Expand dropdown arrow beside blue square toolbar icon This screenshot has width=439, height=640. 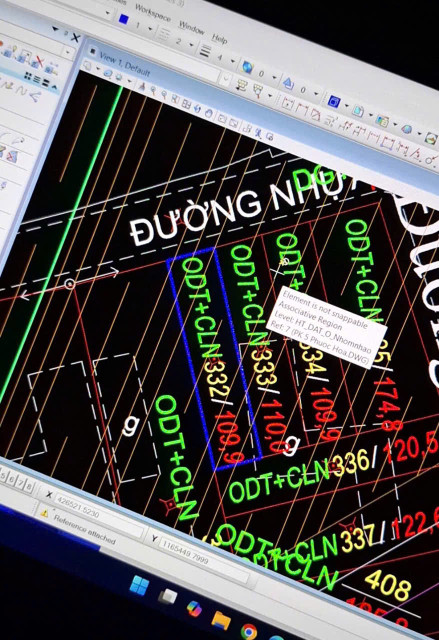(x=346, y=105)
